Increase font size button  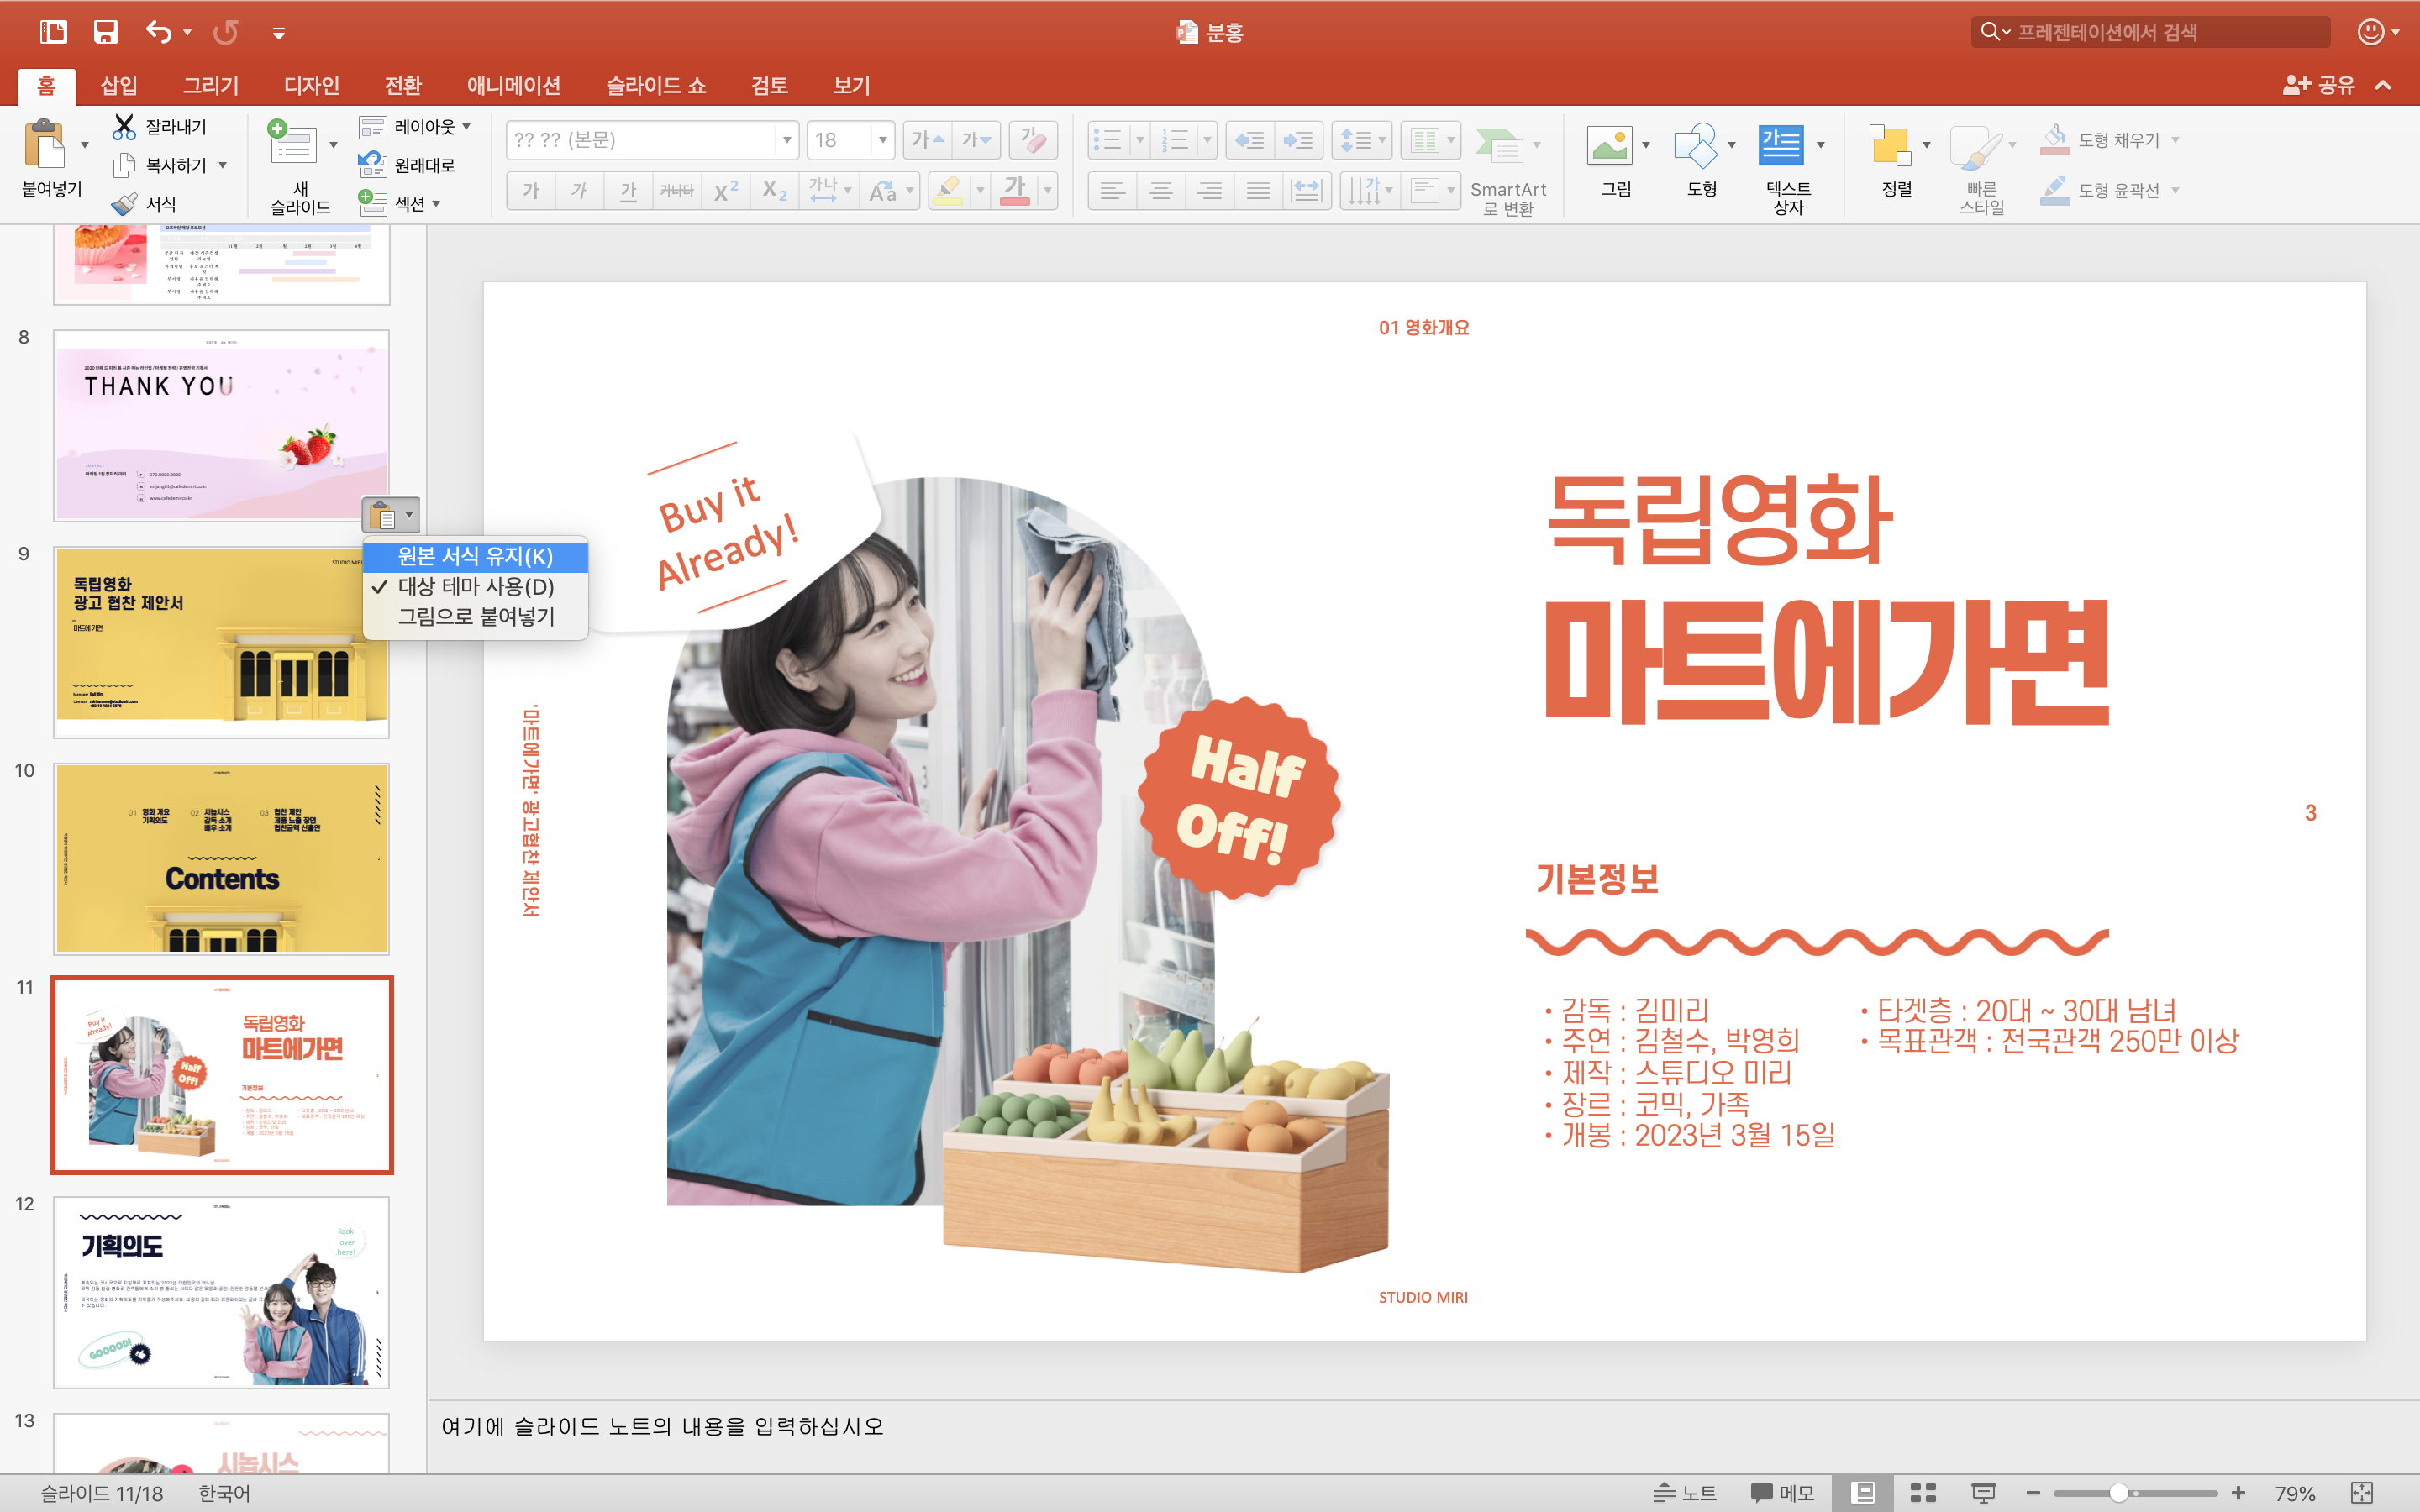(927, 140)
